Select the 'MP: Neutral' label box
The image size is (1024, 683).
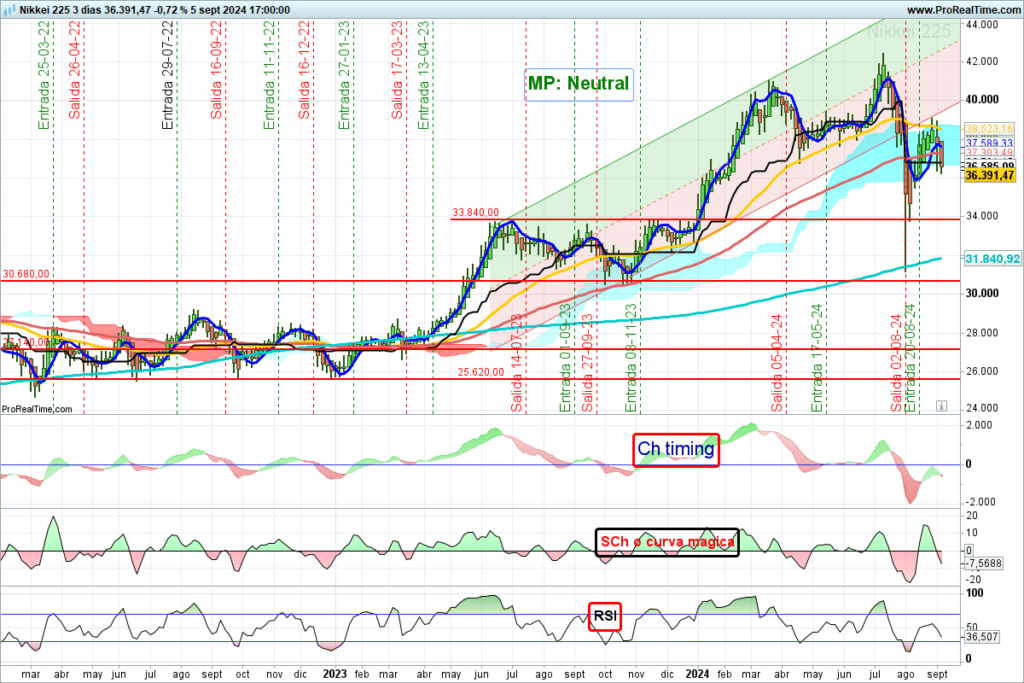[579, 84]
